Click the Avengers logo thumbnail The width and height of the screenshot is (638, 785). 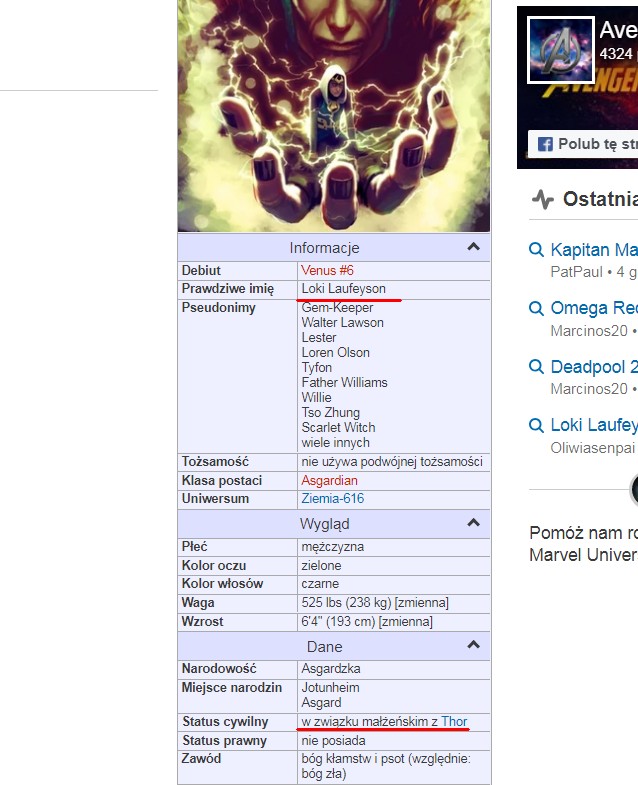click(561, 50)
